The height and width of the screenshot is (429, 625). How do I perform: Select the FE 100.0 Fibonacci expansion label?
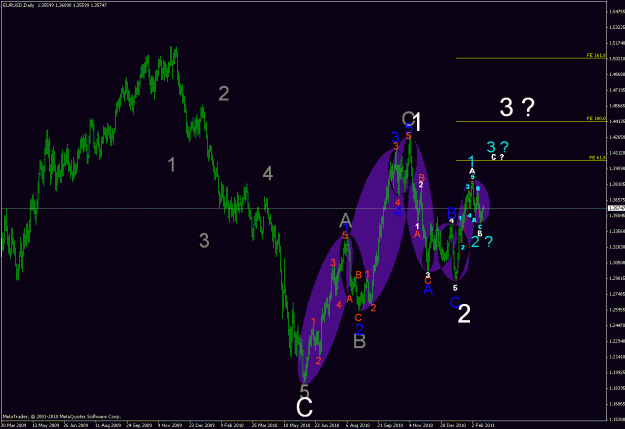click(x=596, y=118)
